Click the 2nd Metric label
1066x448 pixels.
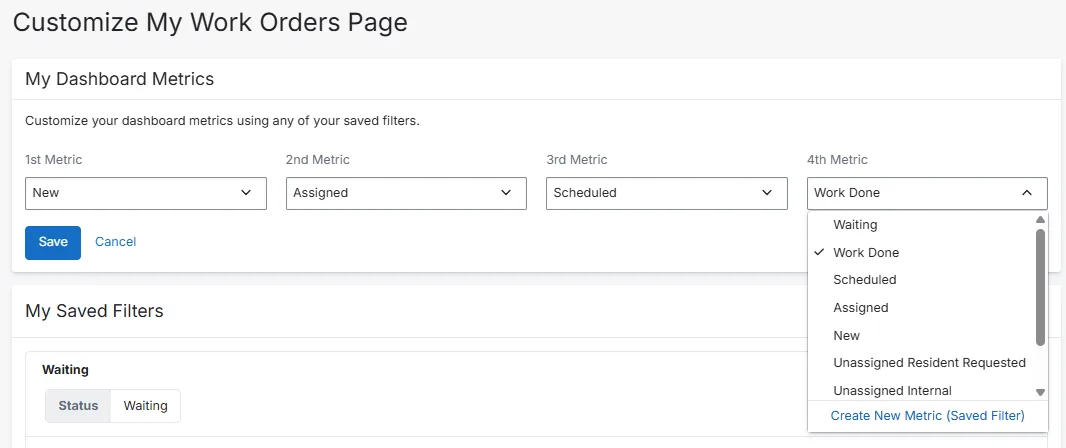[x=318, y=160]
